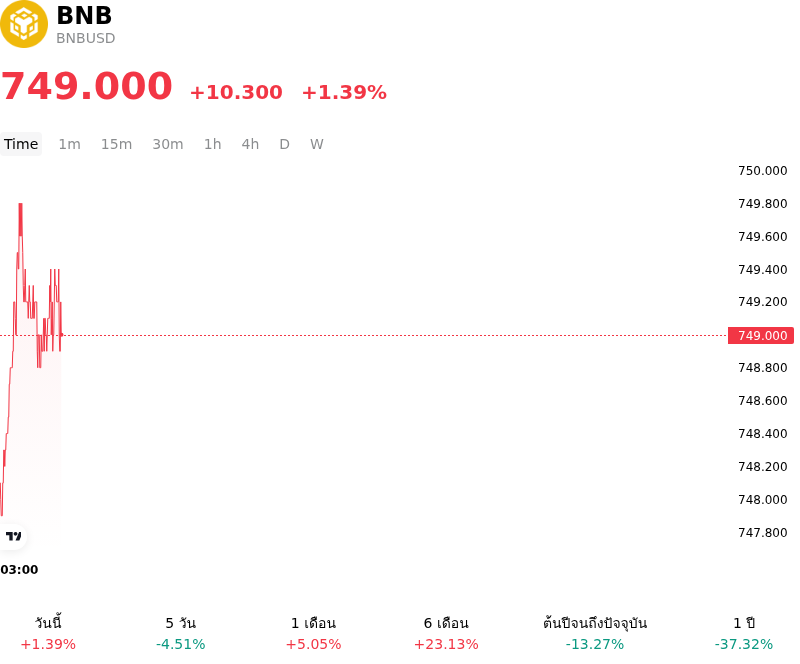This screenshot has height=664, width=800.
Task: Choose the 30m chart interval
Action: [168, 144]
